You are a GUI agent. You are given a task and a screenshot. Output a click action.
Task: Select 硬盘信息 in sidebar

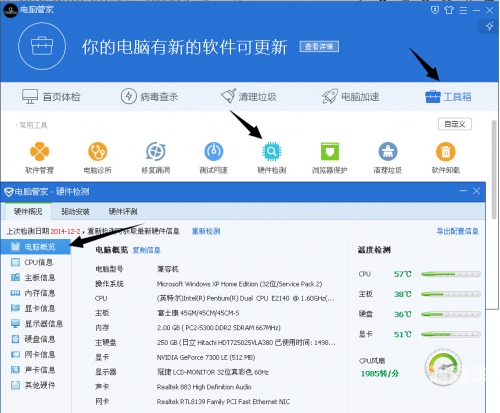coord(36,339)
